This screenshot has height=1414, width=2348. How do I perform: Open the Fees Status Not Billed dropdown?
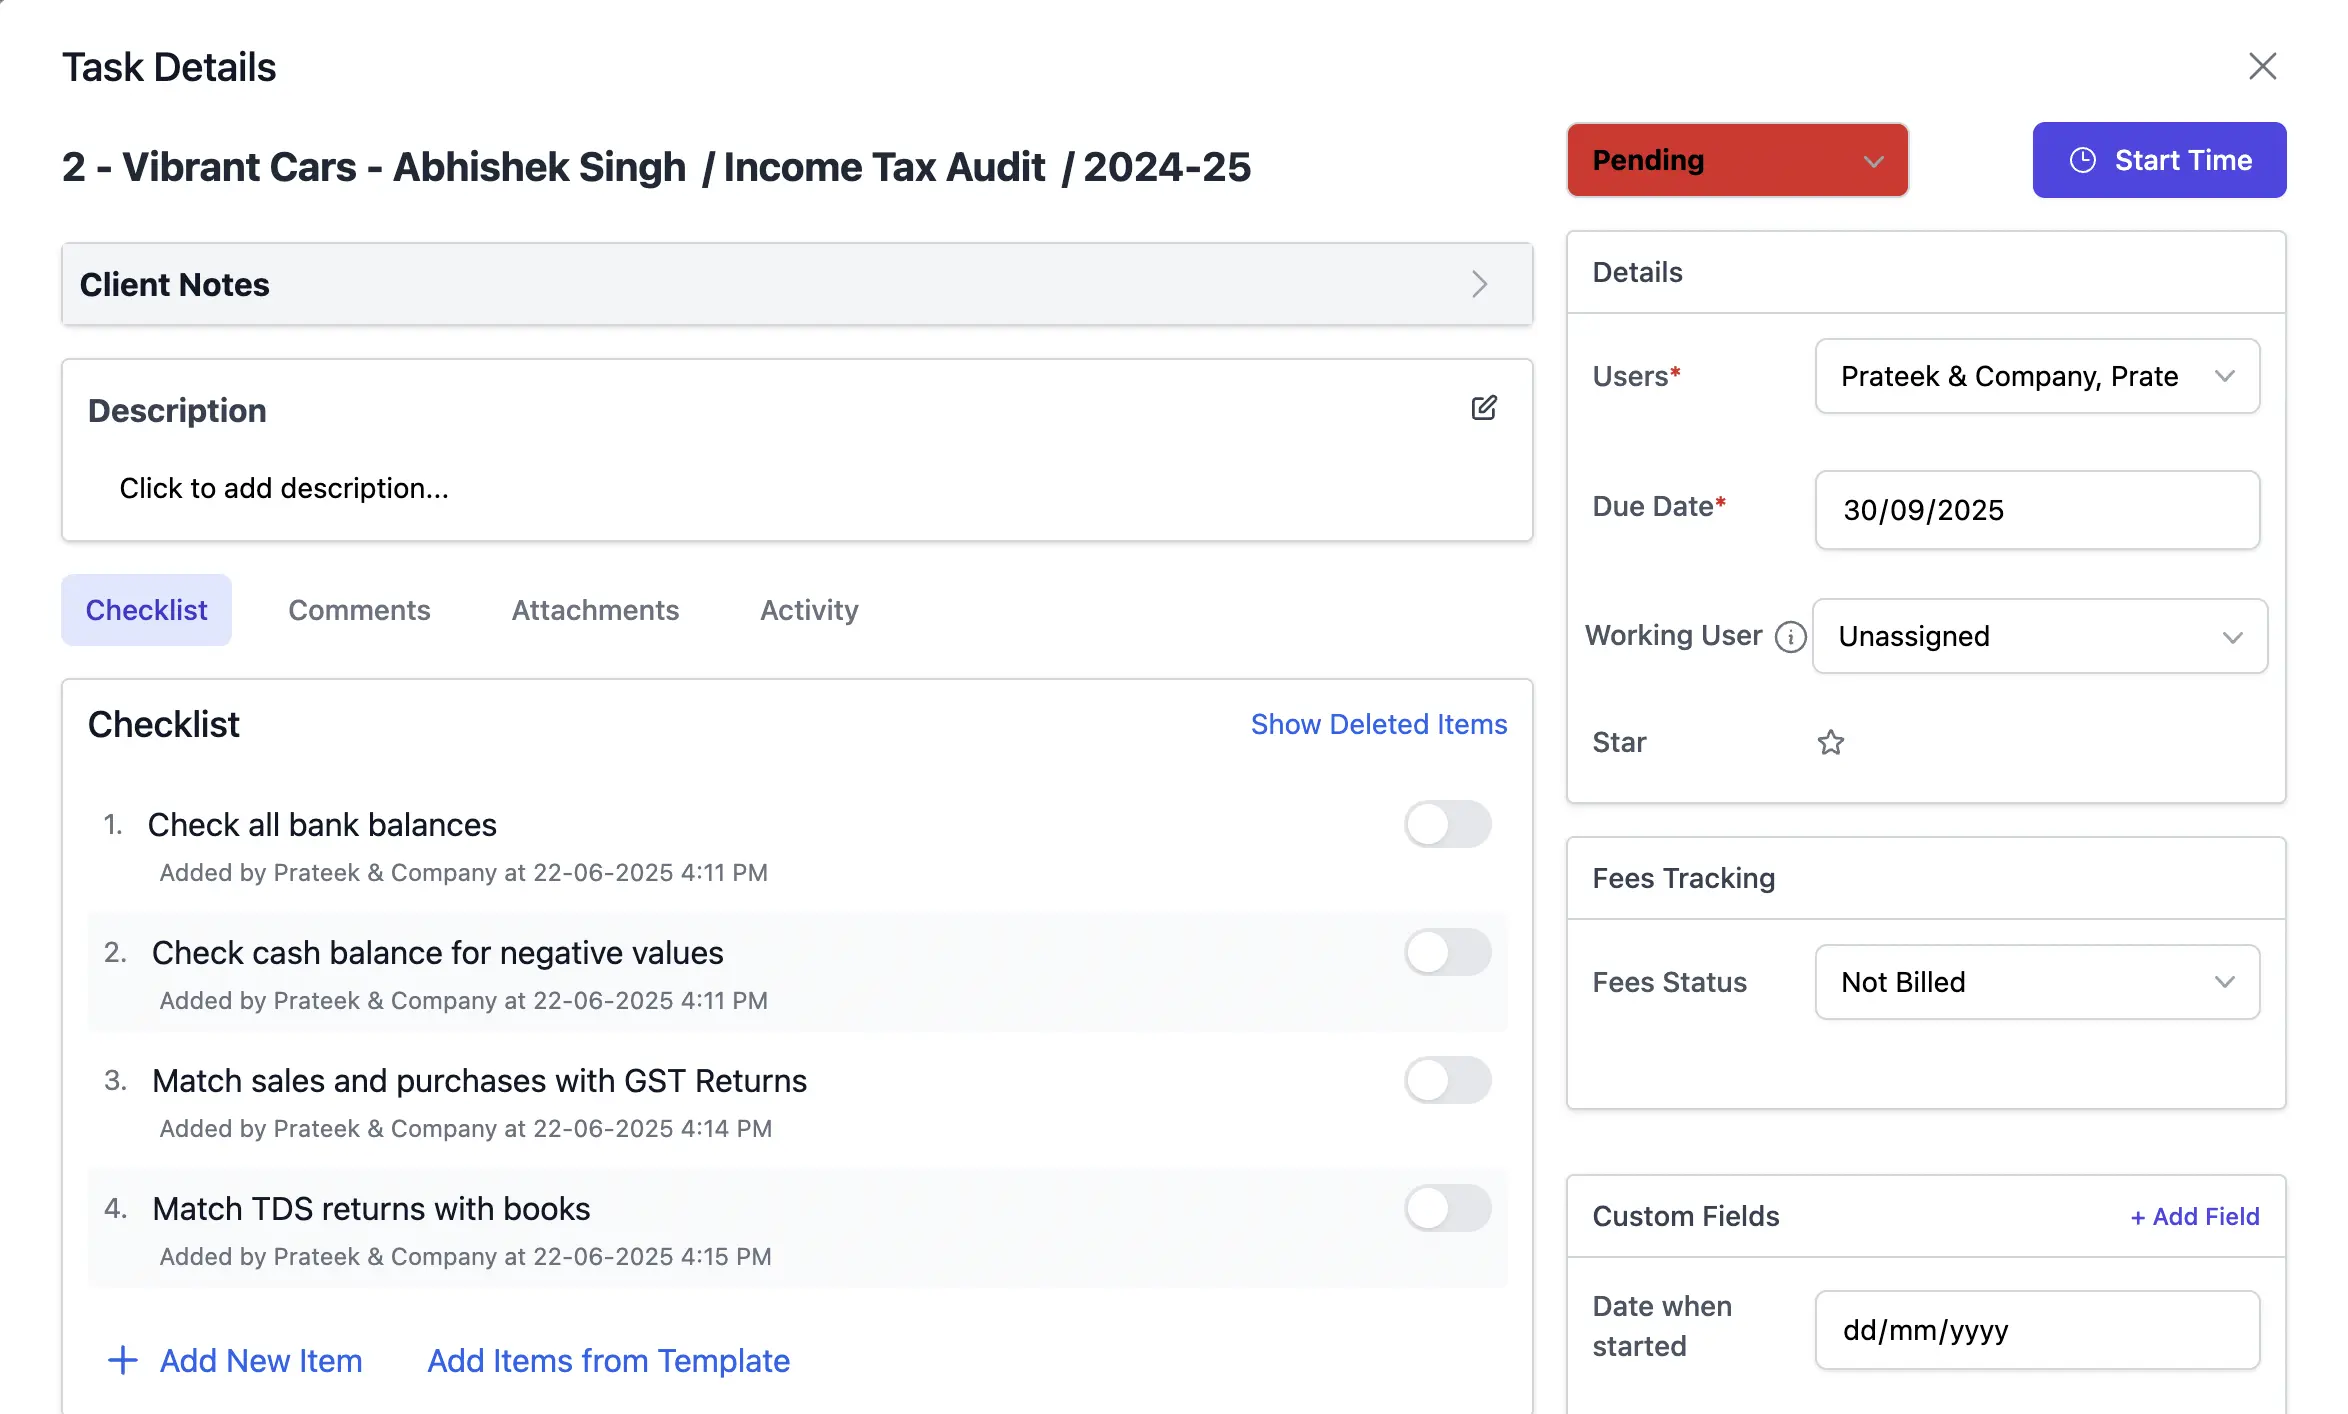2037,982
